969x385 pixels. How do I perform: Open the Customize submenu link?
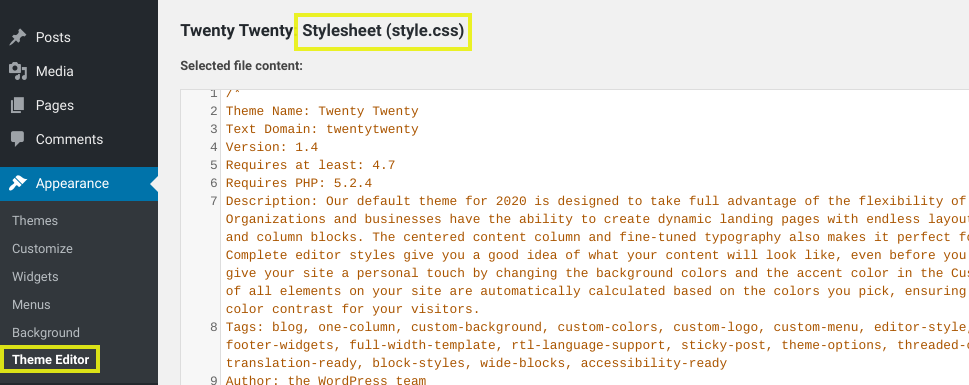[x=42, y=248]
